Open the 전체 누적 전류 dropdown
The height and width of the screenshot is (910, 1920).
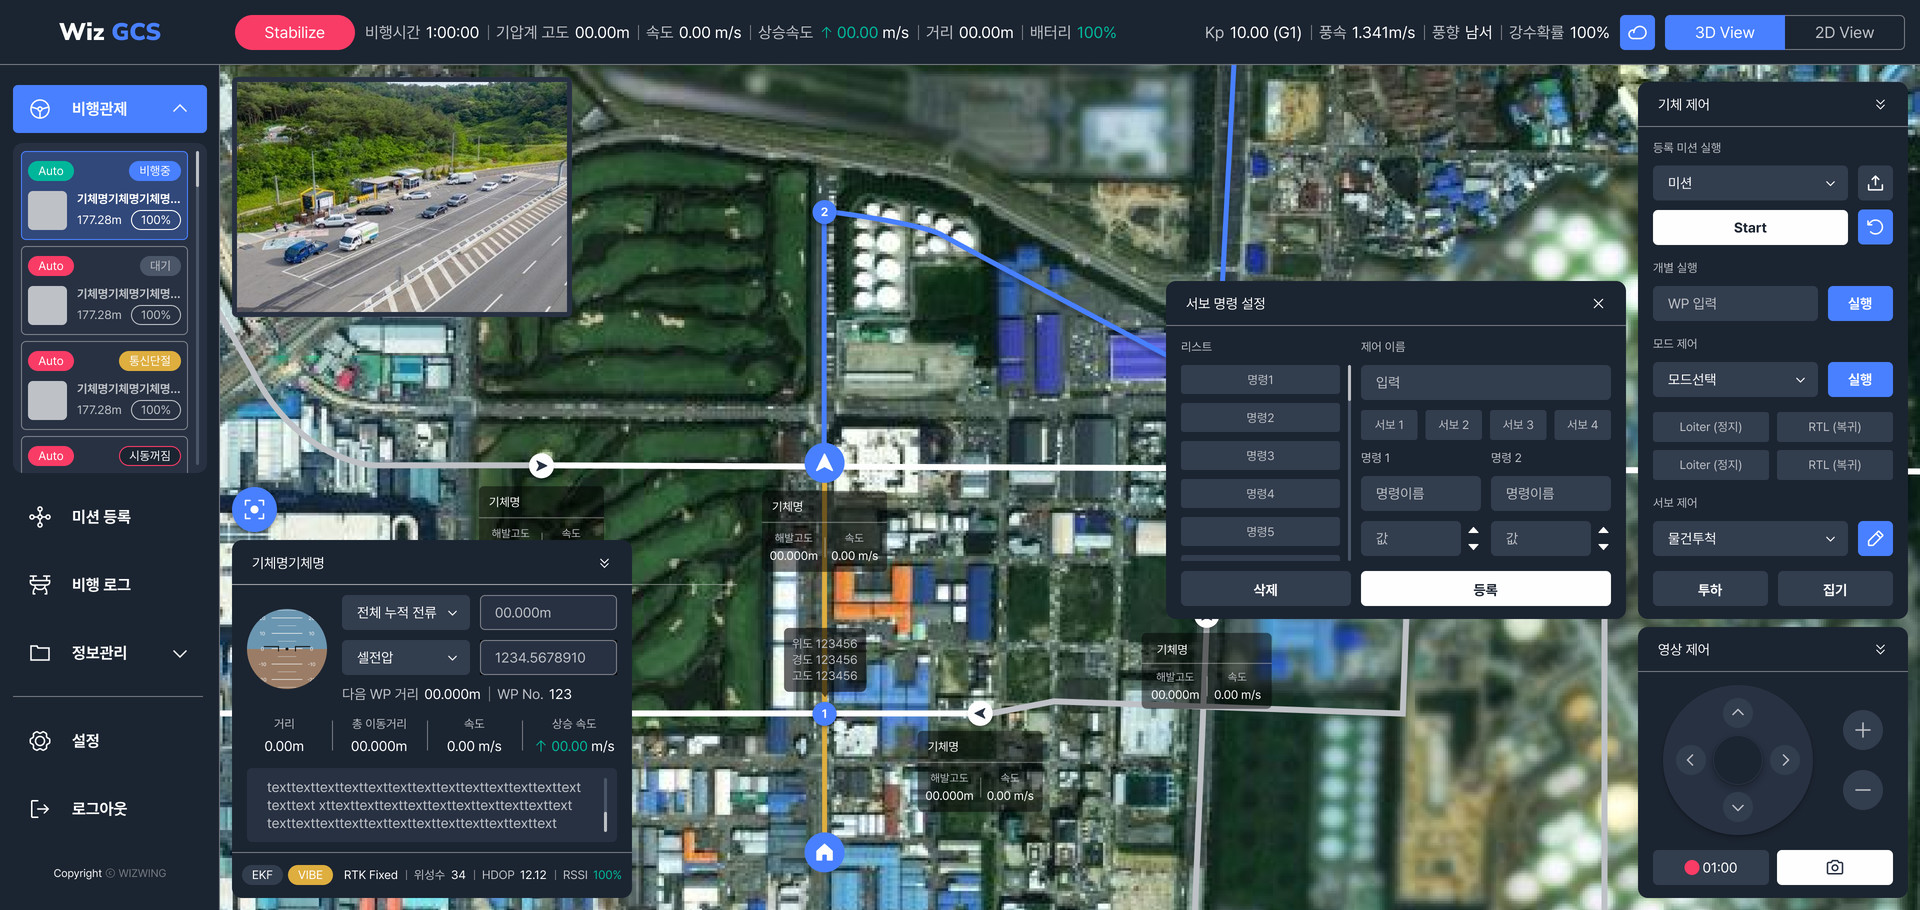406,612
